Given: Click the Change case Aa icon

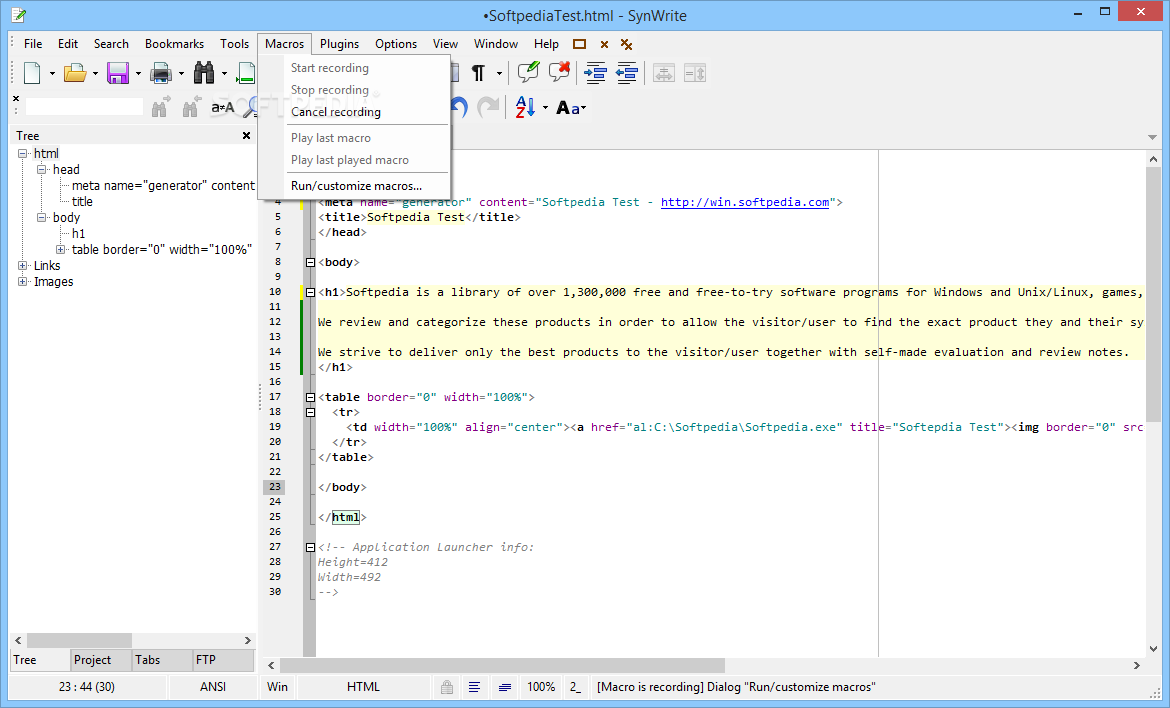Looking at the screenshot, I should (x=568, y=108).
